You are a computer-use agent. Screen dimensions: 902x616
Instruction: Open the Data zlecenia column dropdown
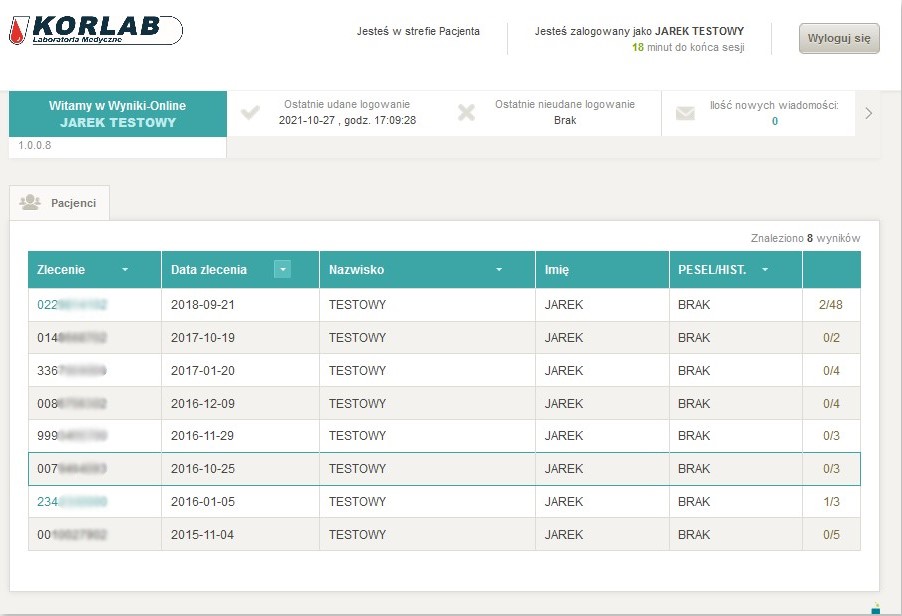point(283,270)
